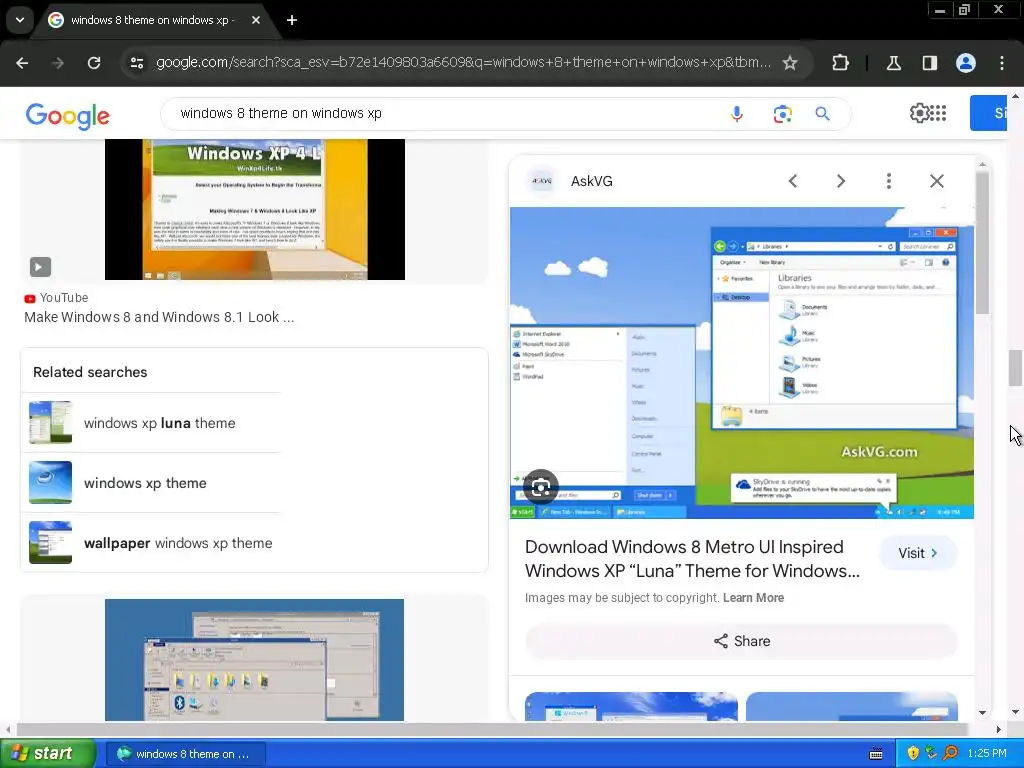Click the orange magnifier tray icon
This screenshot has width=1024, height=768.
tap(950, 753)
